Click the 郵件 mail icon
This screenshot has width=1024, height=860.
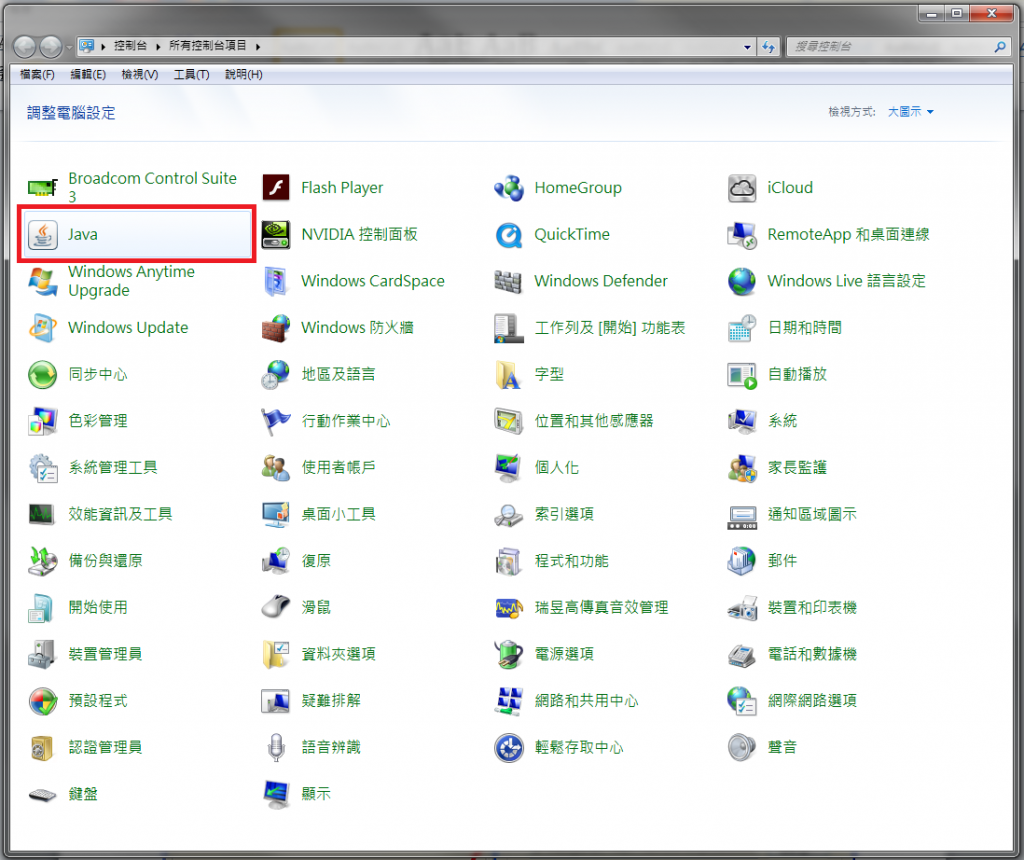tap(742, 561)
